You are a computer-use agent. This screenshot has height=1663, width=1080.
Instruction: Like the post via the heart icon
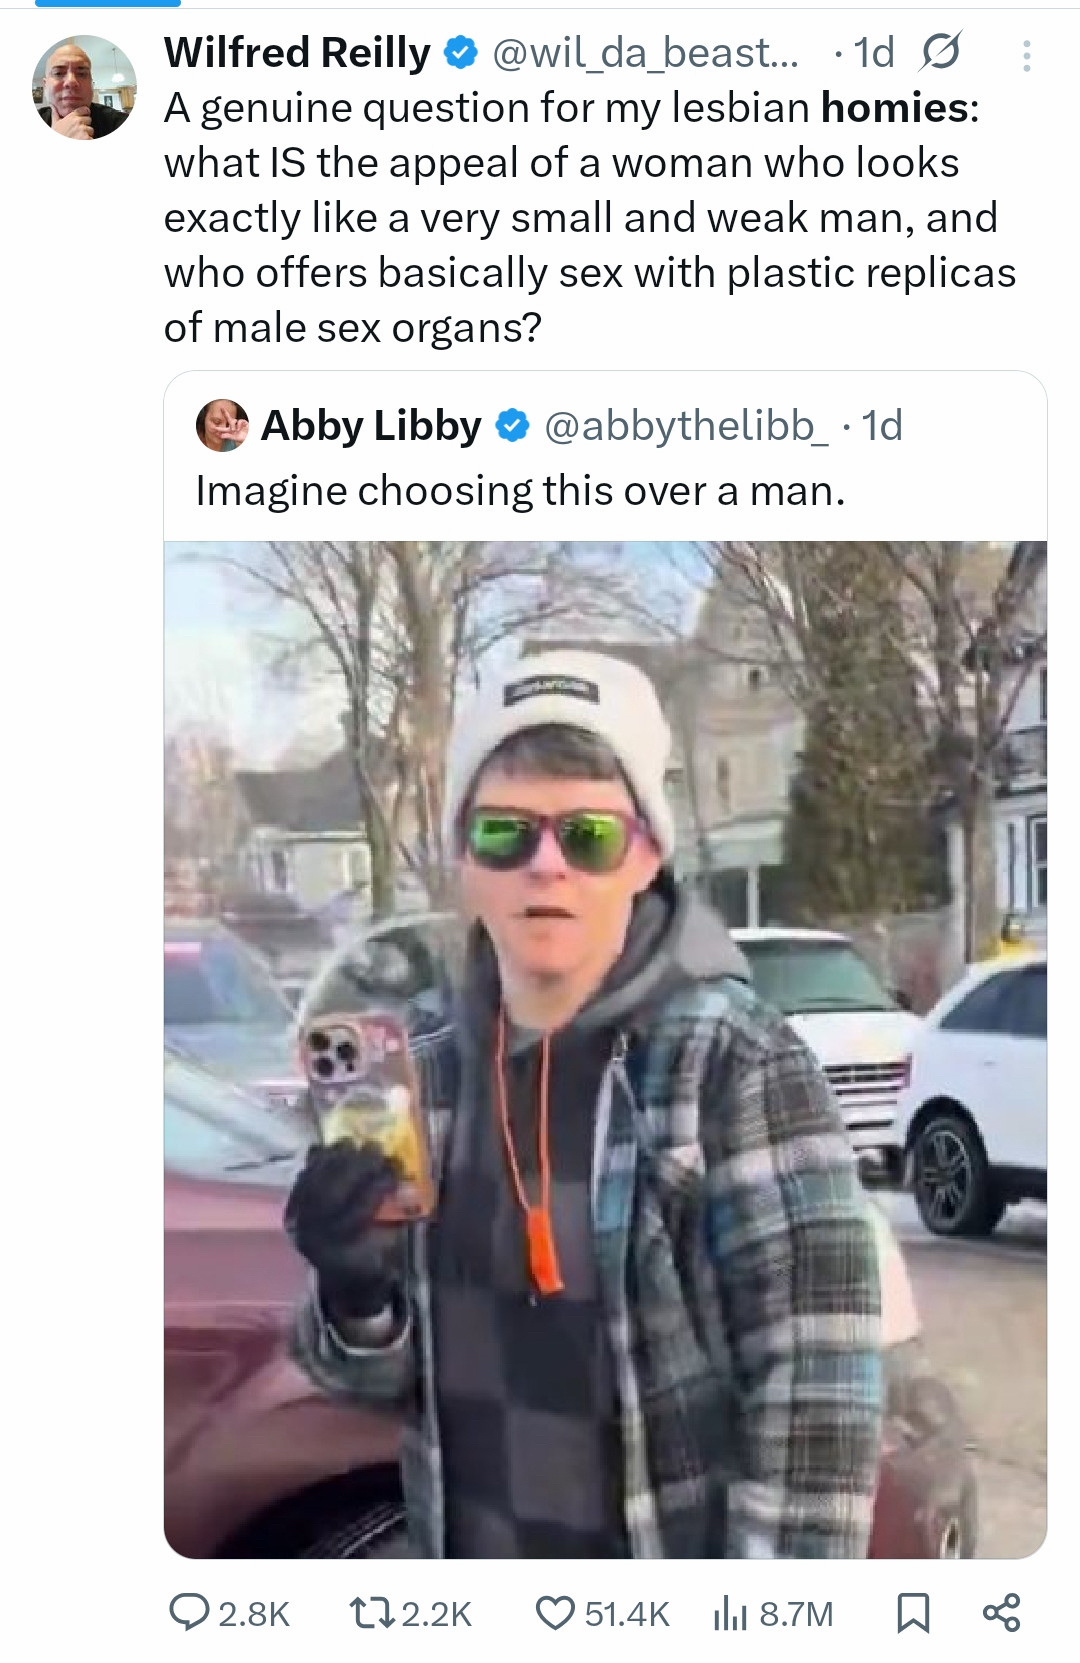555,1612
